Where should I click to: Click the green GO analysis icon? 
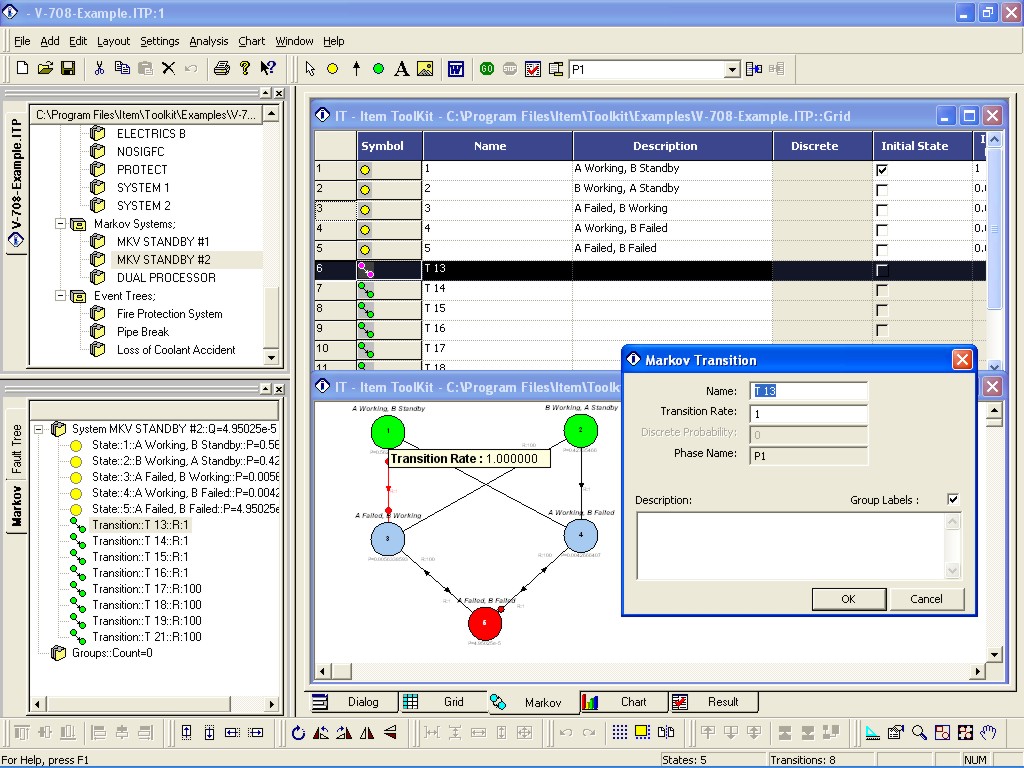[x=487, y=69]
